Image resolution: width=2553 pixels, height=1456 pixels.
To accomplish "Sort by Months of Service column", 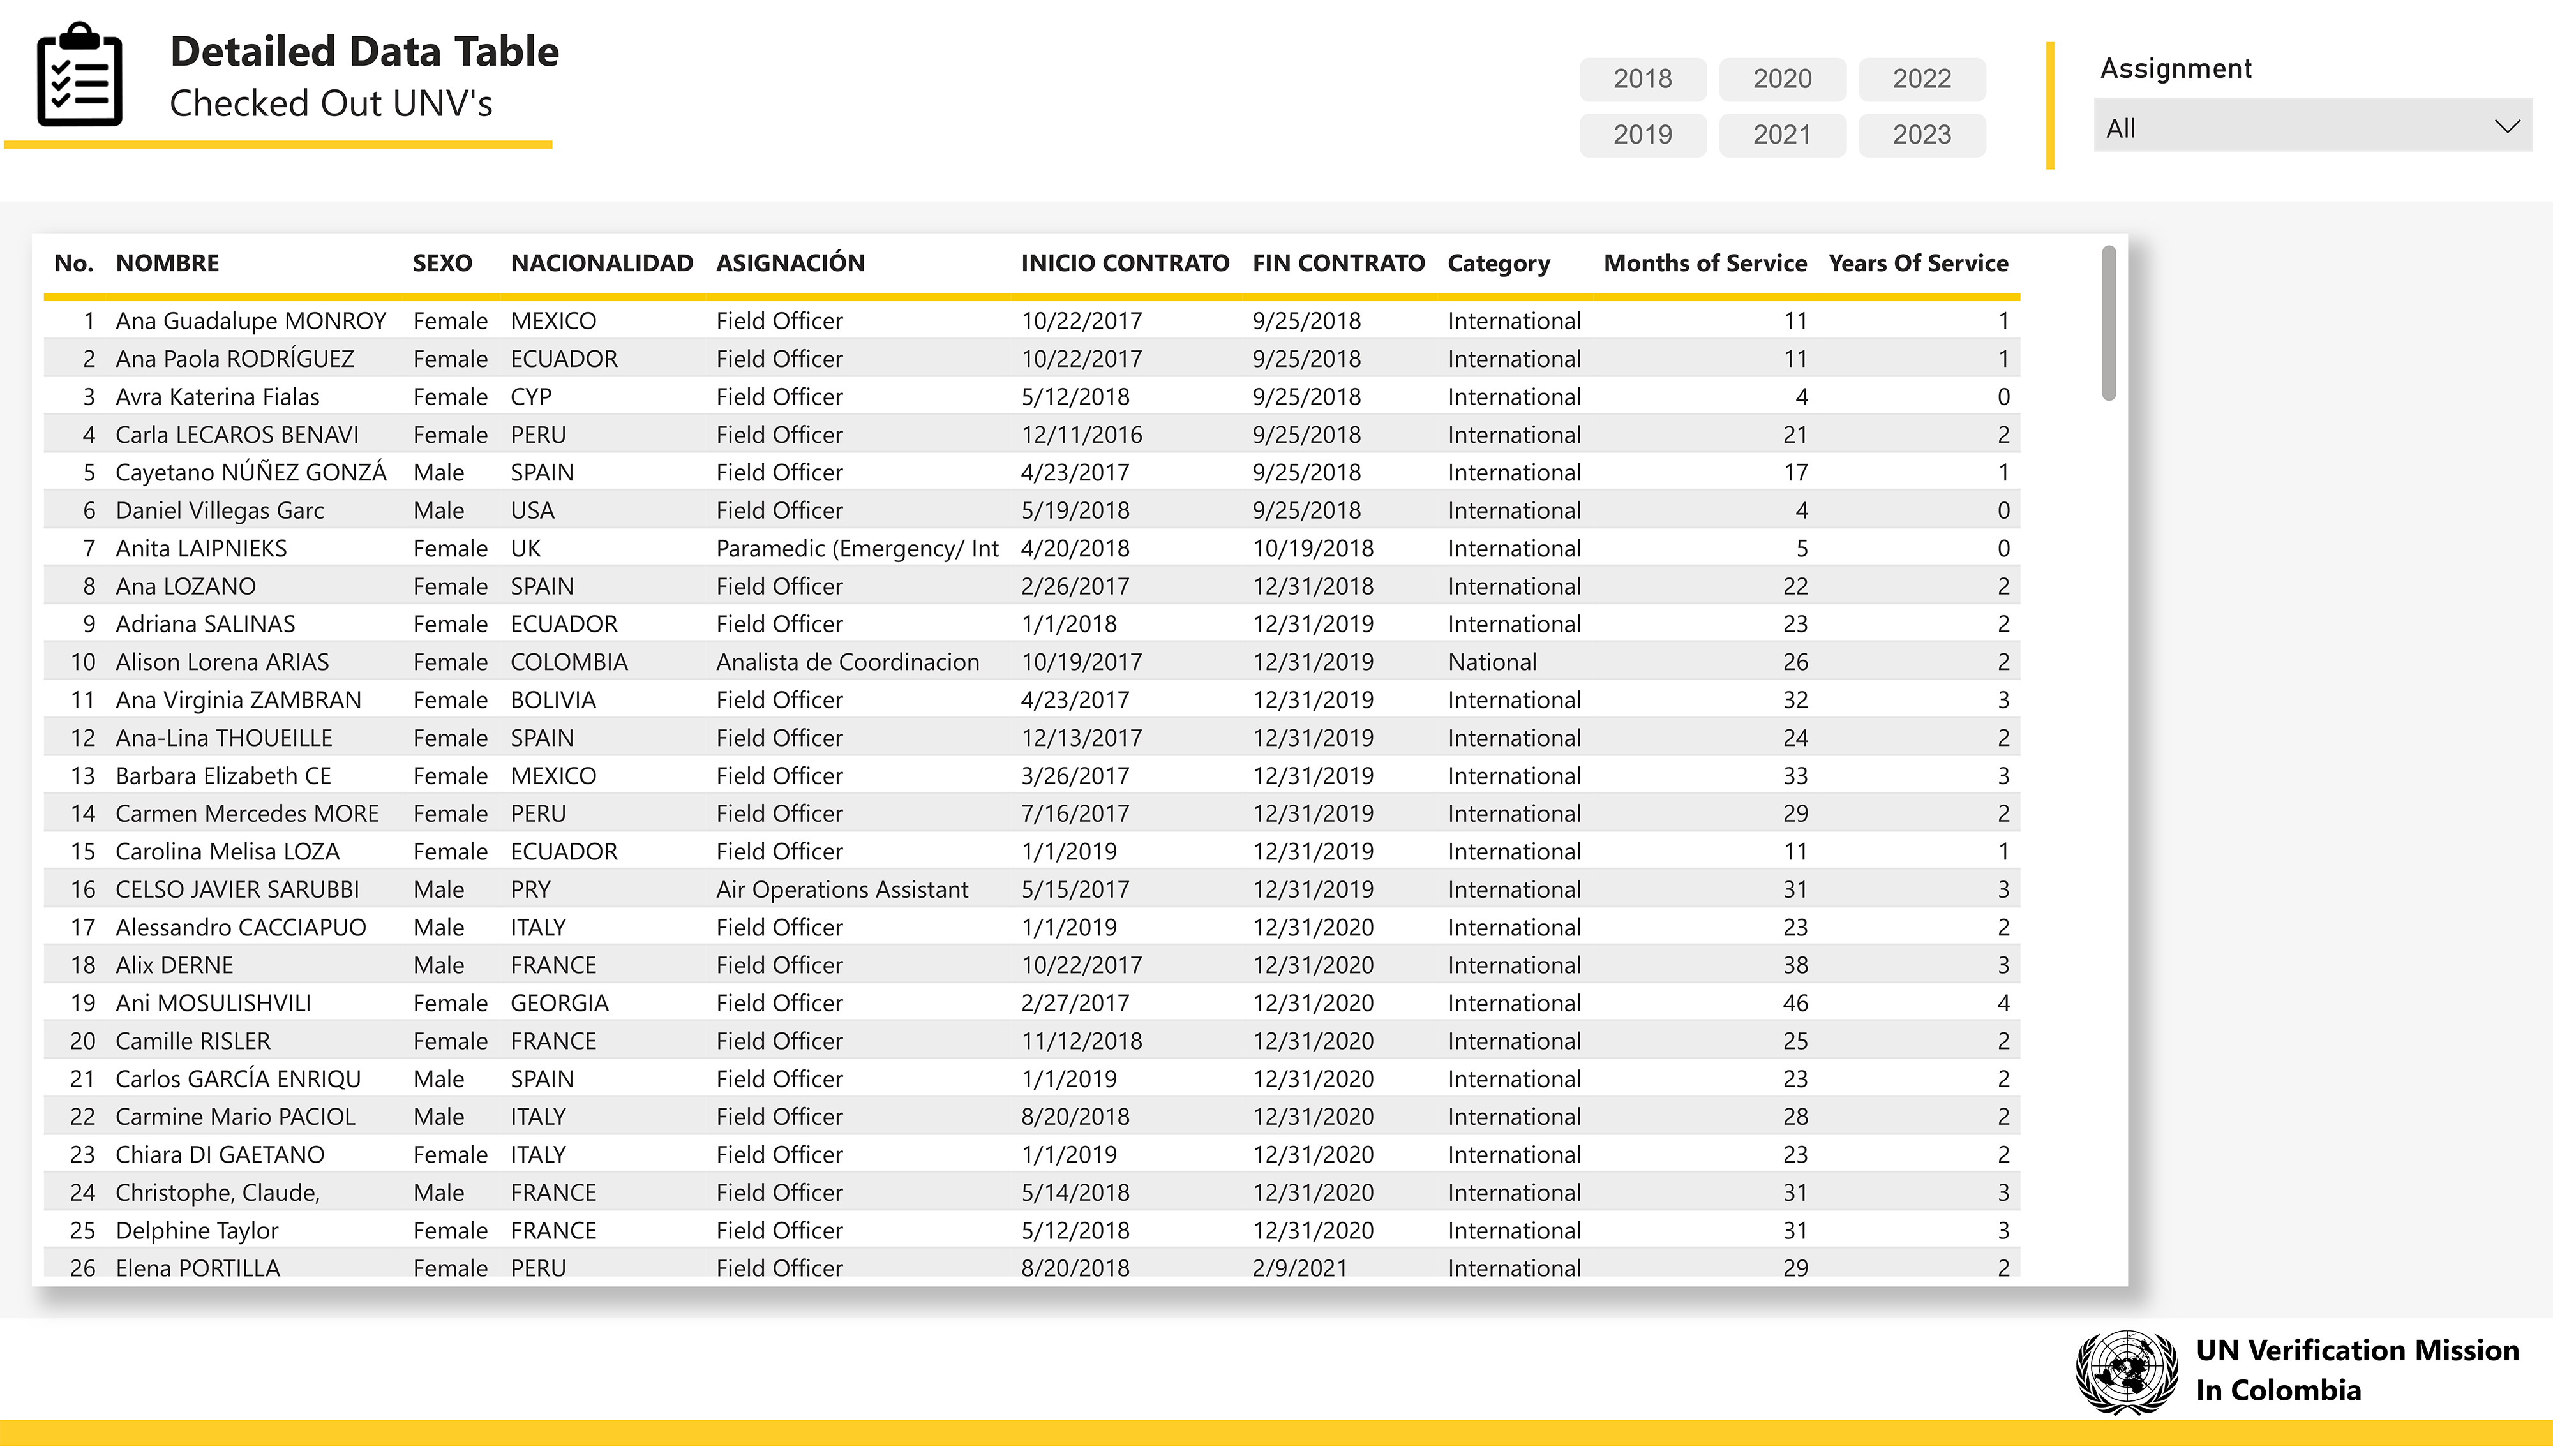I will pyautogui.click(x=1704, y=263).
